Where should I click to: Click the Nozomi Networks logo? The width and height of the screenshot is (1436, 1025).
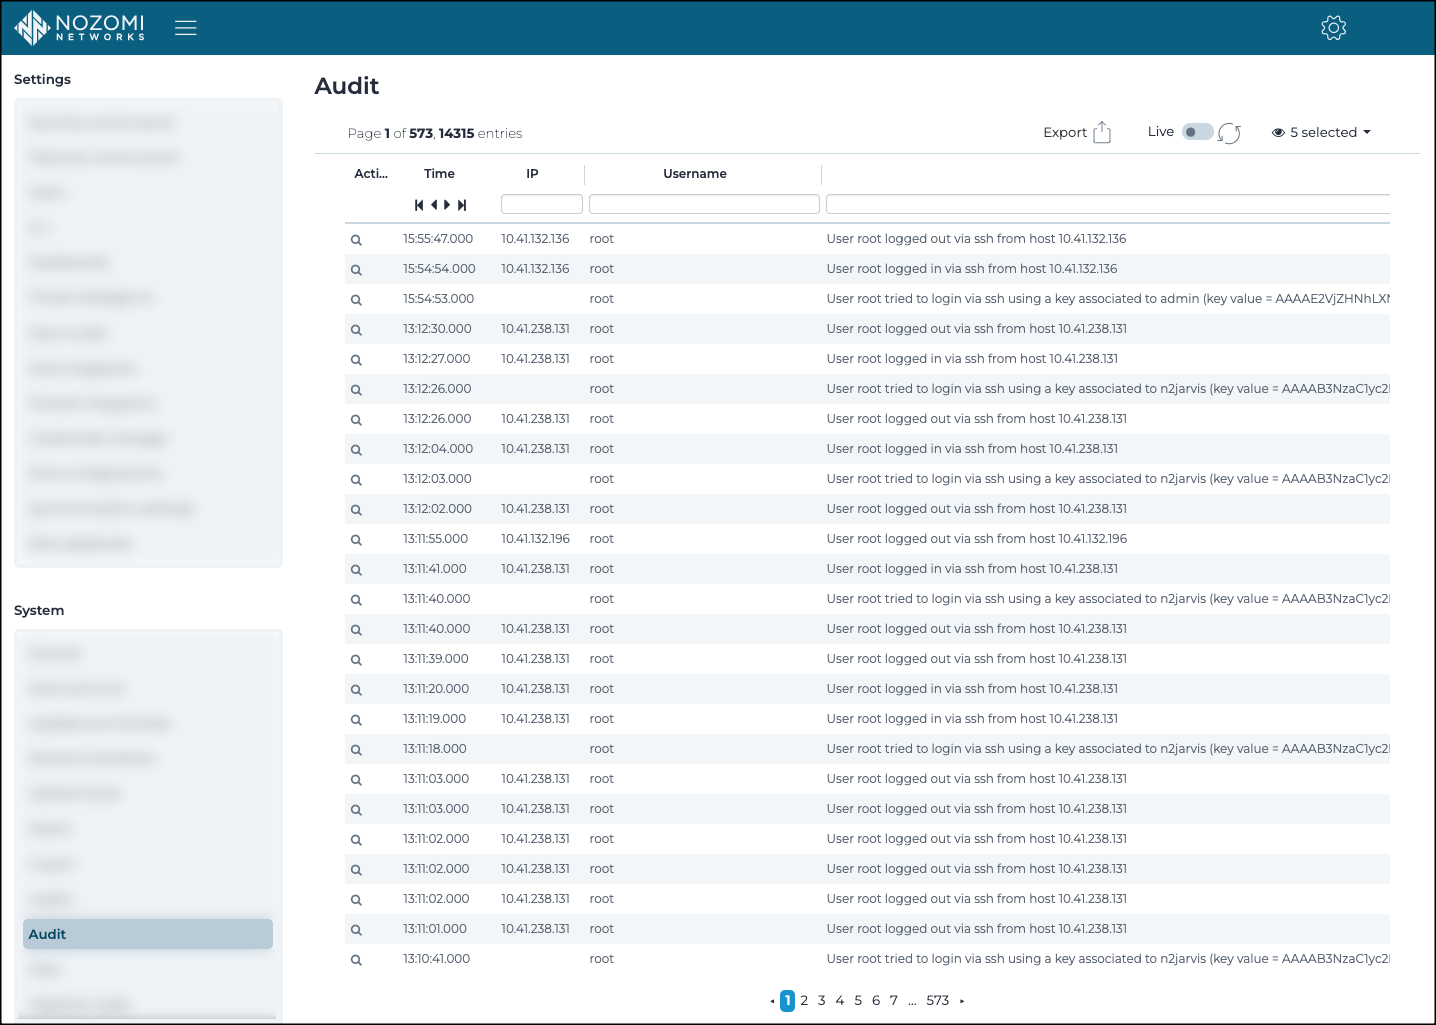pos(80,28)
